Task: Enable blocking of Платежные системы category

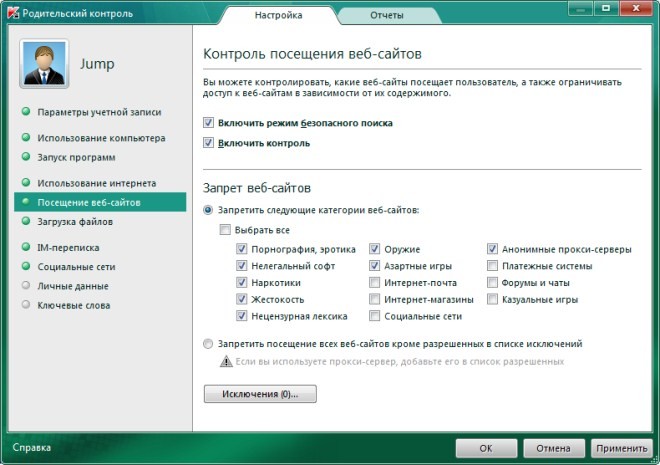Action: (x=493, y=266)
